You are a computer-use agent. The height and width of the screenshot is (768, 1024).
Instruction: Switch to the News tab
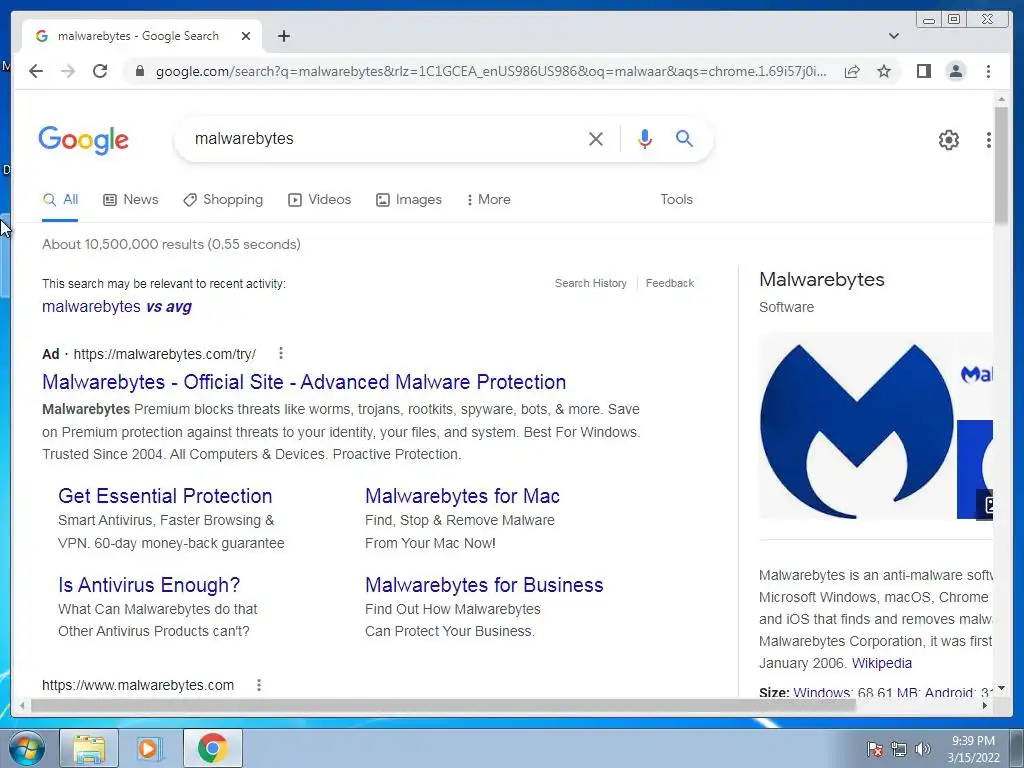[x=131, y=200]
